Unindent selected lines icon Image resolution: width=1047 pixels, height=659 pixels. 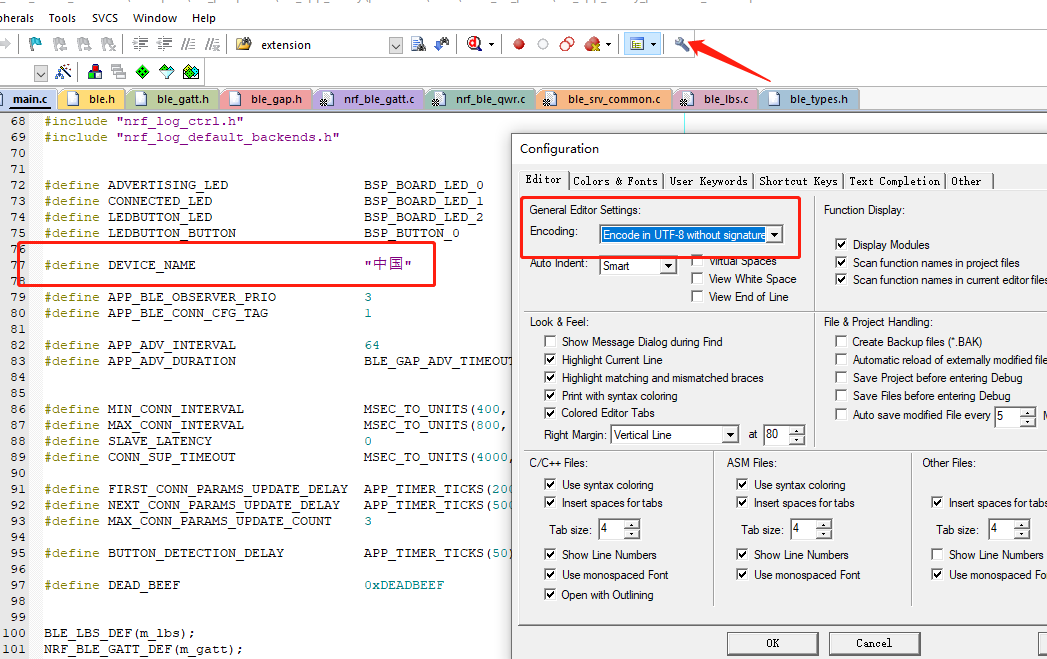pyautogui.click(x=164, y=45)
